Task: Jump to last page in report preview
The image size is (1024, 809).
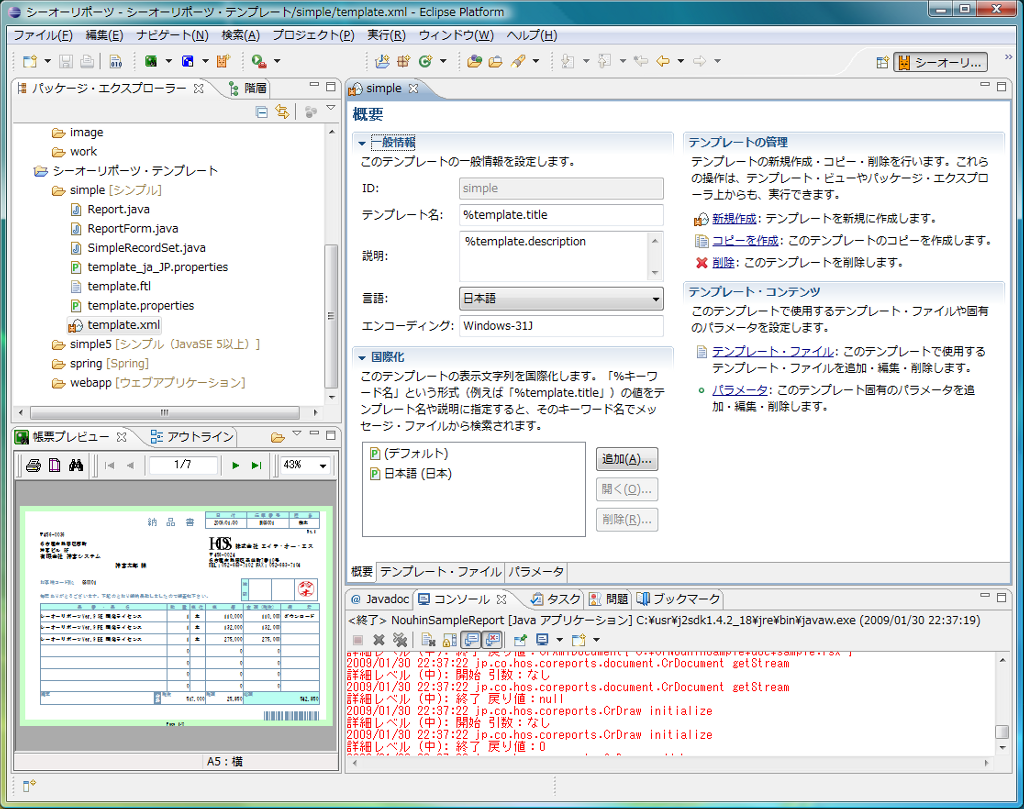Action: coord(257,466)
